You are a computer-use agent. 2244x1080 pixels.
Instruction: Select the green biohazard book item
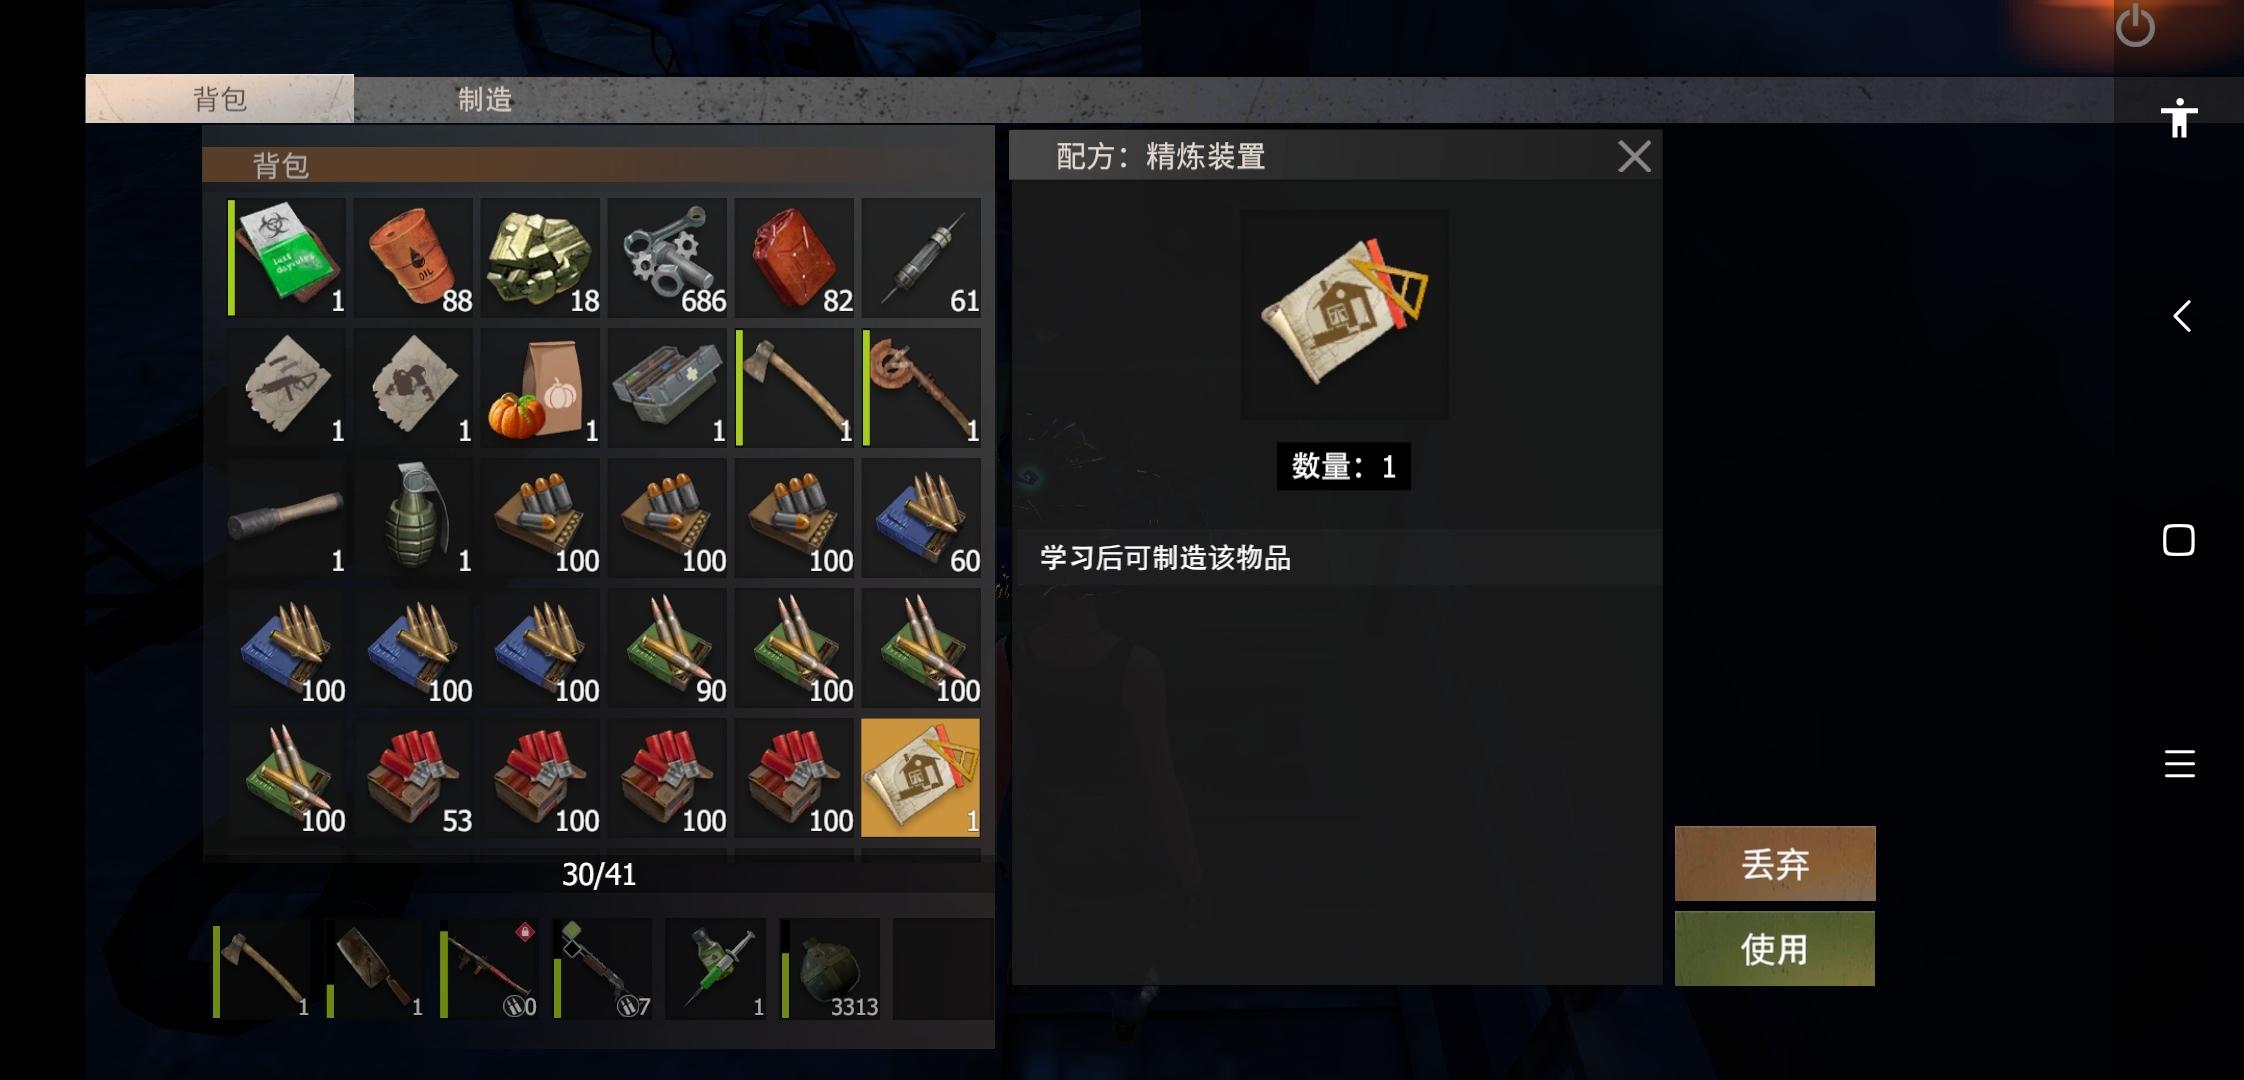[286, 258]
